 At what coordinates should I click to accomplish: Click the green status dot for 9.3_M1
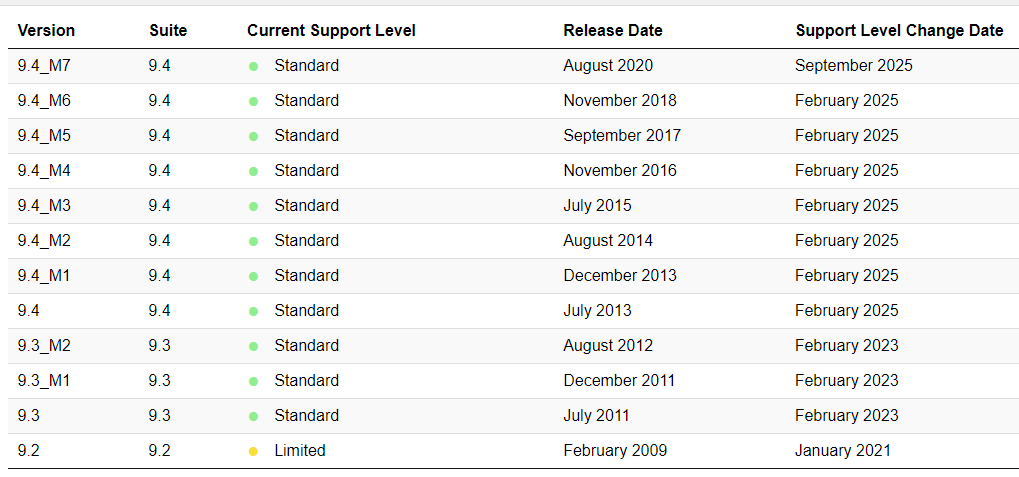pos(253,381)
